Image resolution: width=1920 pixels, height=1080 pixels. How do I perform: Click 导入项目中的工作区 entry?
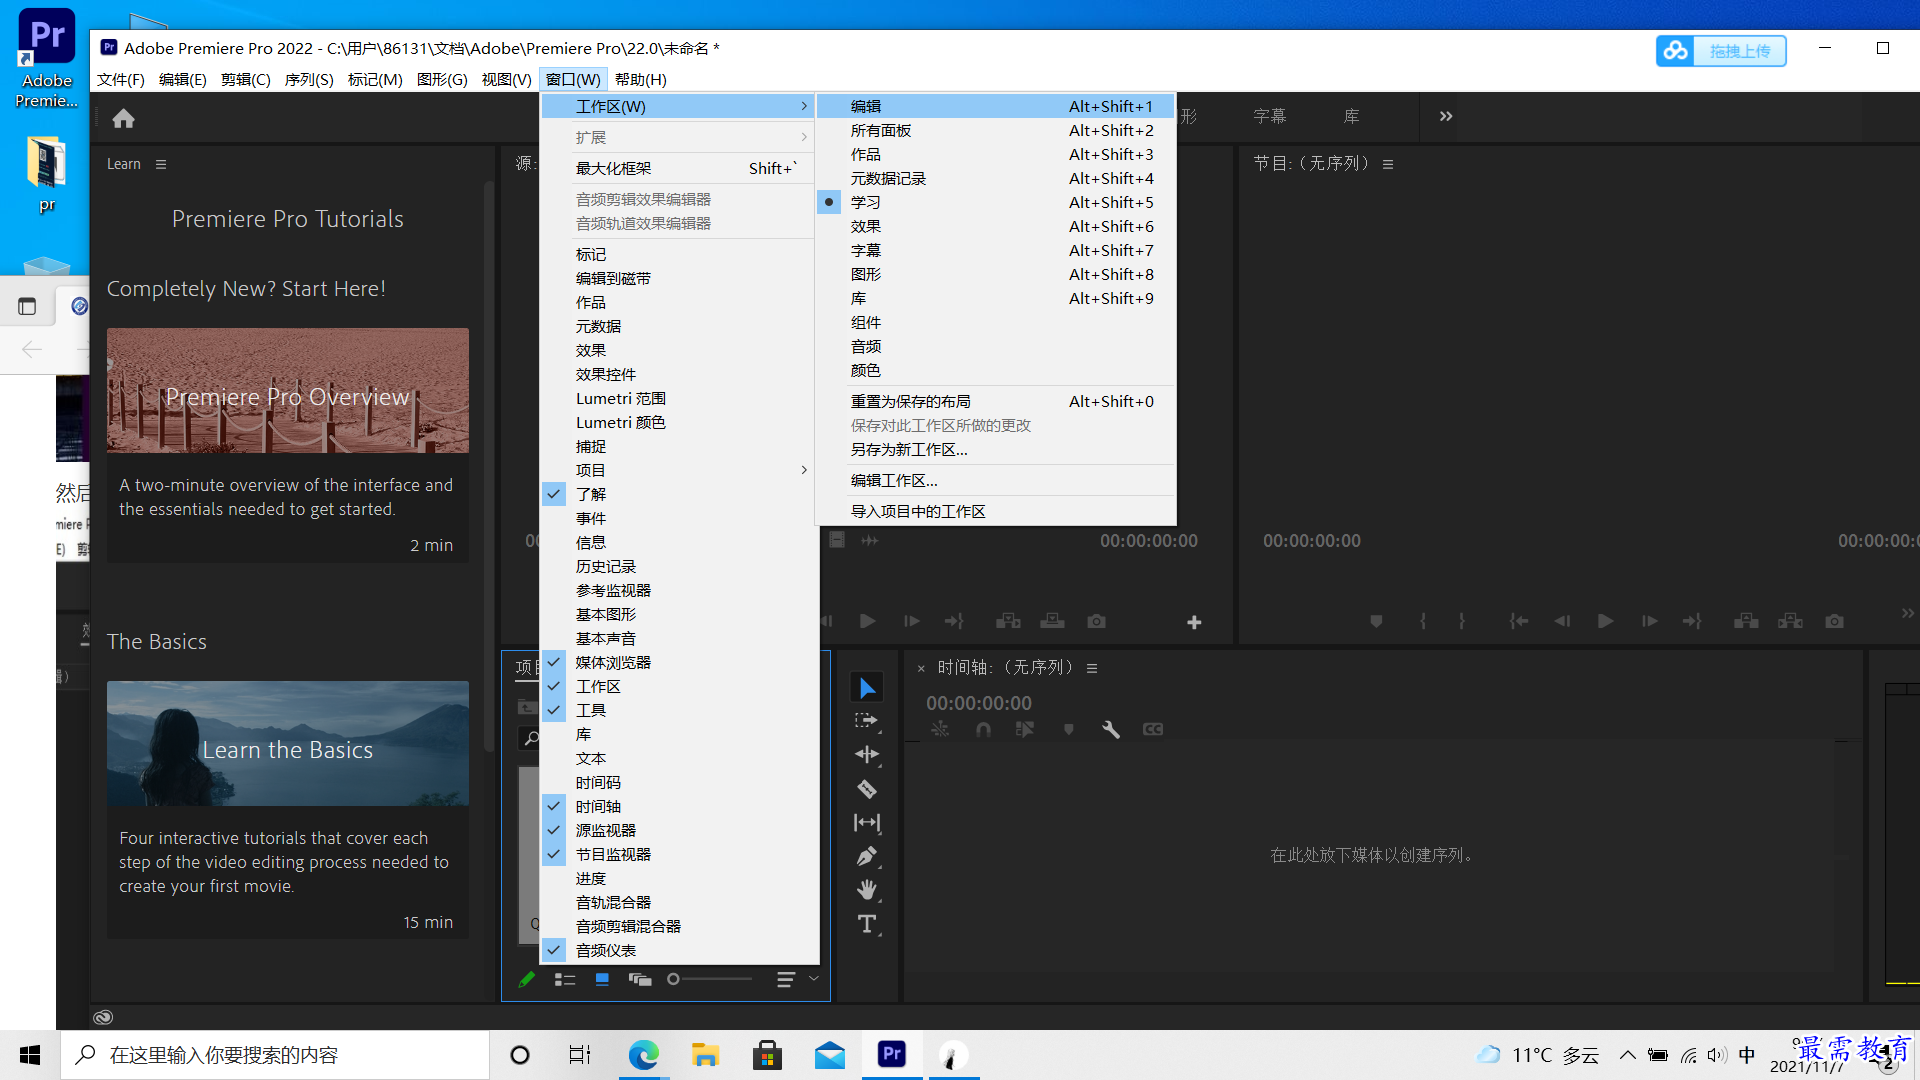996,511
